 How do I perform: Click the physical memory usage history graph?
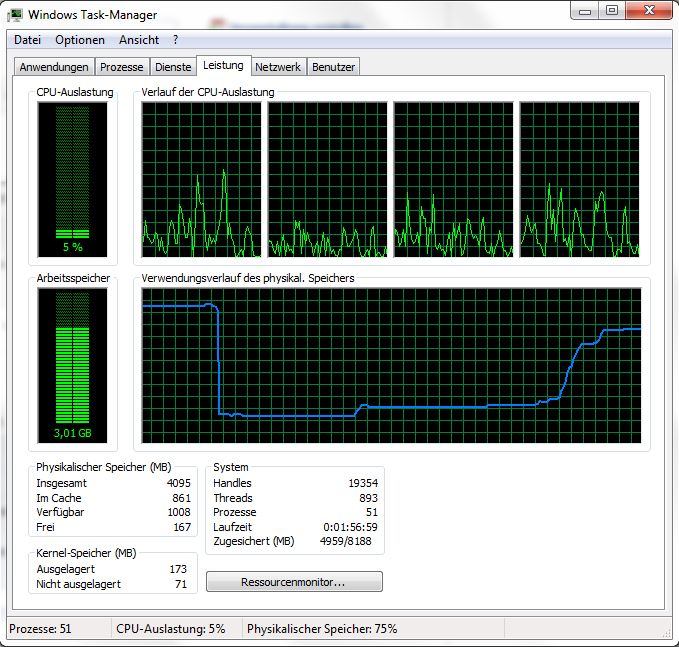[391, 366]
